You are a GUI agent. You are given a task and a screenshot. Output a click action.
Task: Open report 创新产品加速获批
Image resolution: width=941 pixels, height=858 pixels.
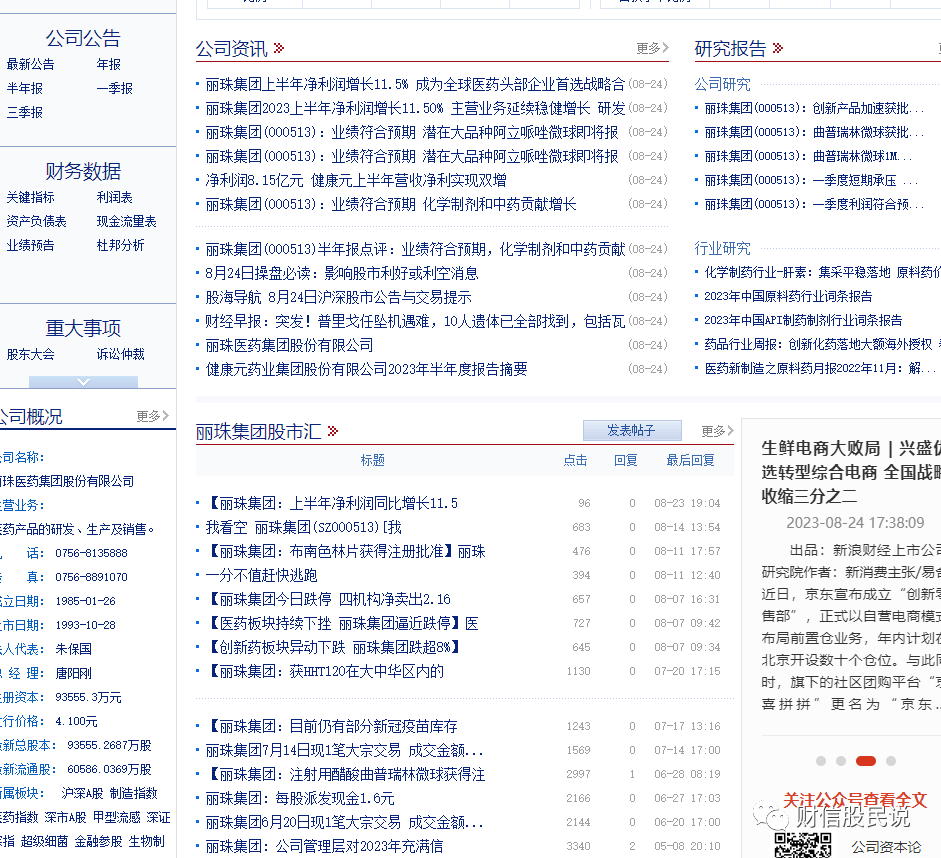coord(814,108)
